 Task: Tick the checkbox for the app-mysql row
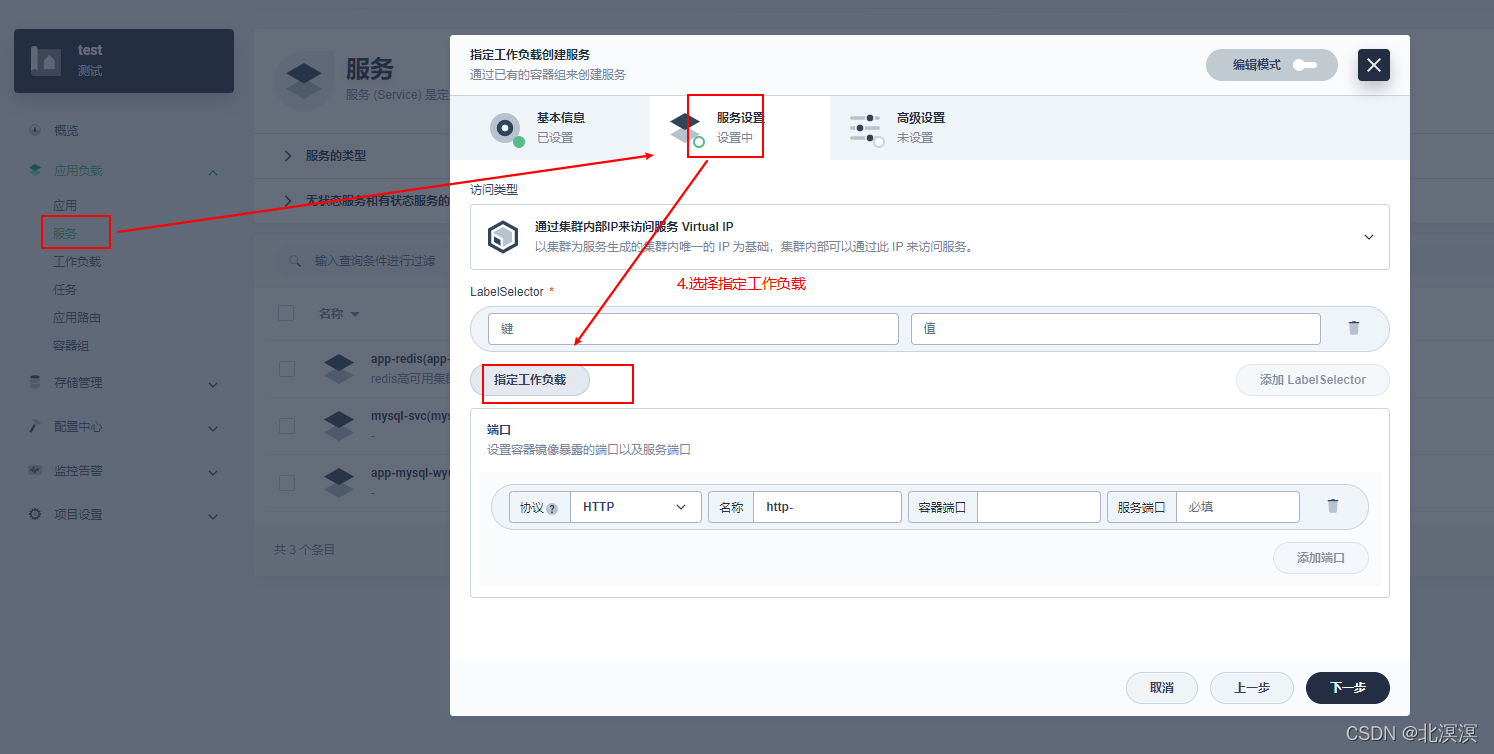click(x=287, y=482)
